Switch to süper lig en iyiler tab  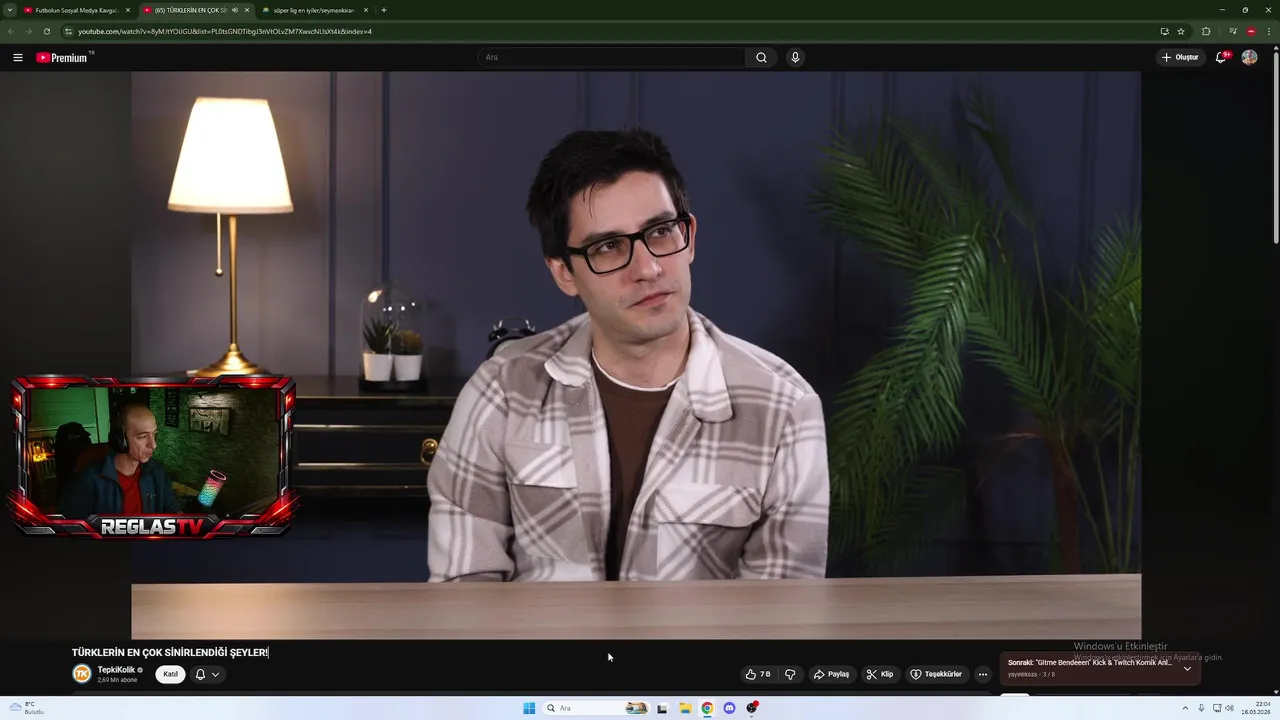(313, 10)
